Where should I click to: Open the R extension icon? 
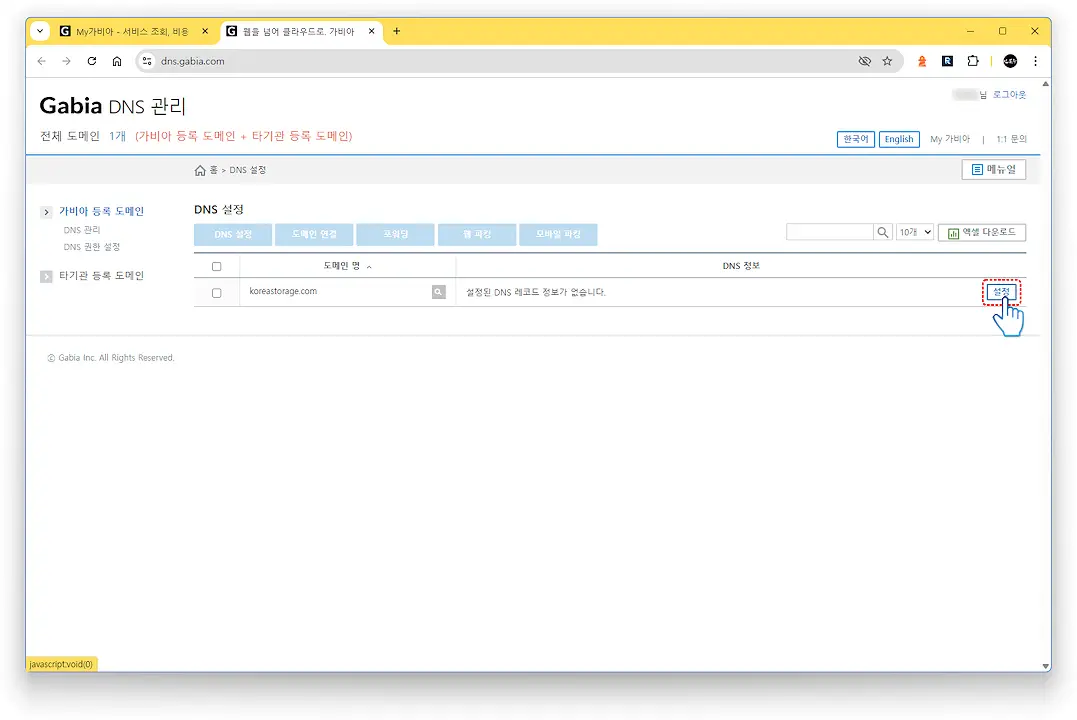pyautogui.click(x=947, y=61)
